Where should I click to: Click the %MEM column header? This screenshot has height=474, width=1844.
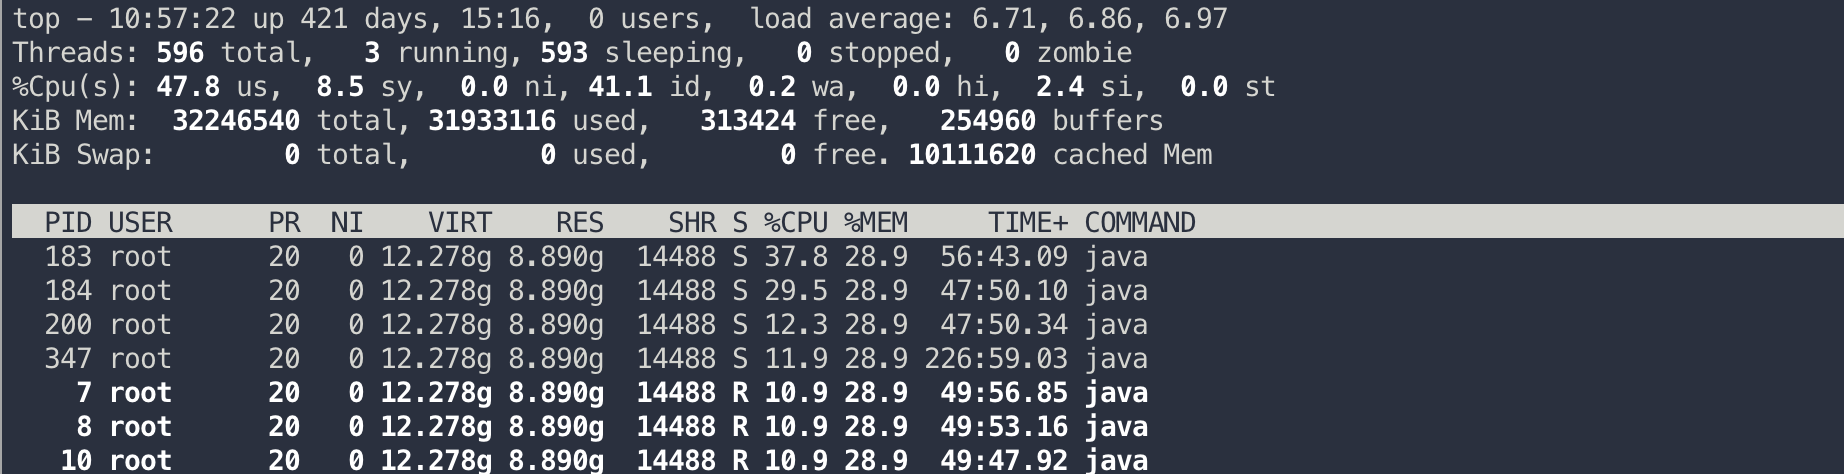tap(875, 222)
